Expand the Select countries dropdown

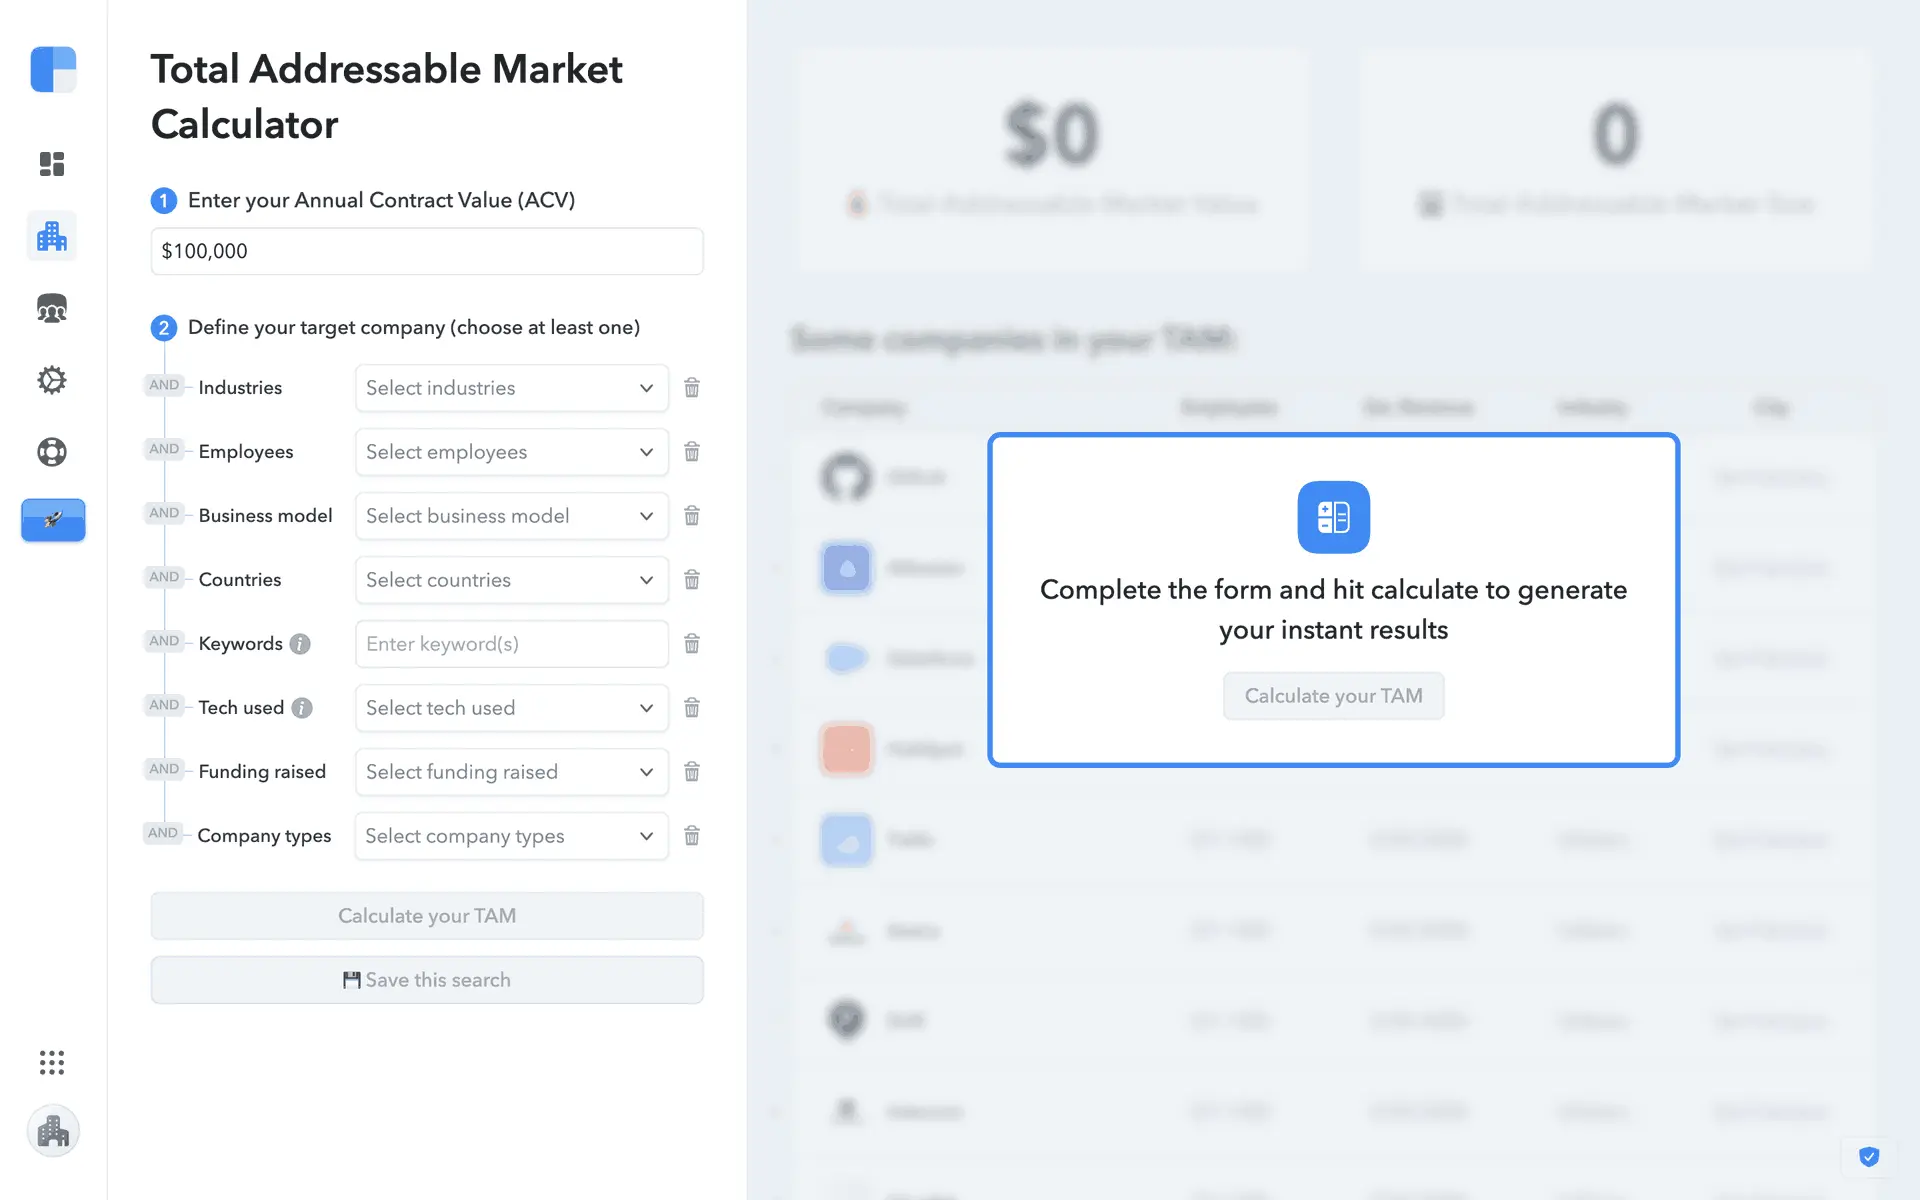[511, 580]
